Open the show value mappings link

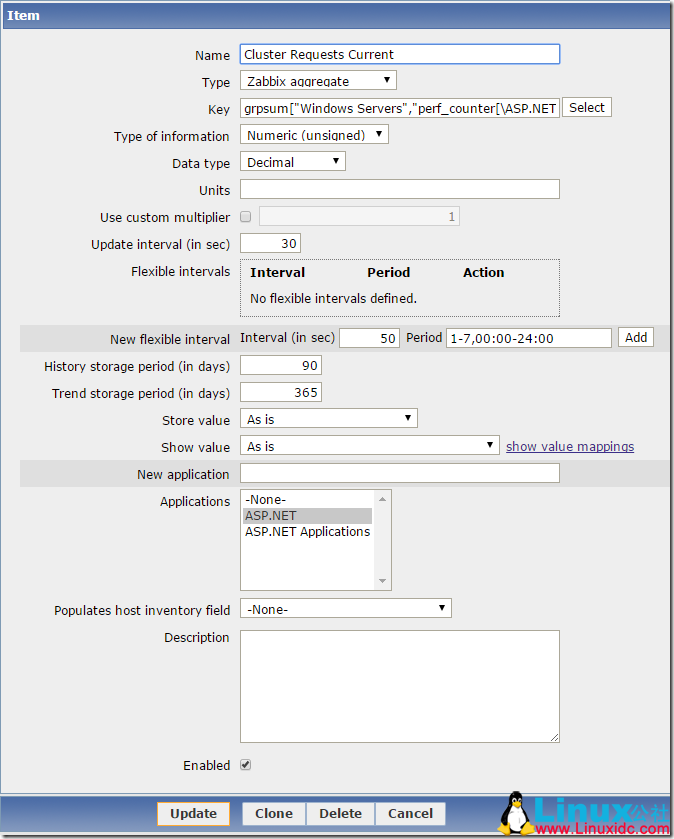tap(569, 446)
